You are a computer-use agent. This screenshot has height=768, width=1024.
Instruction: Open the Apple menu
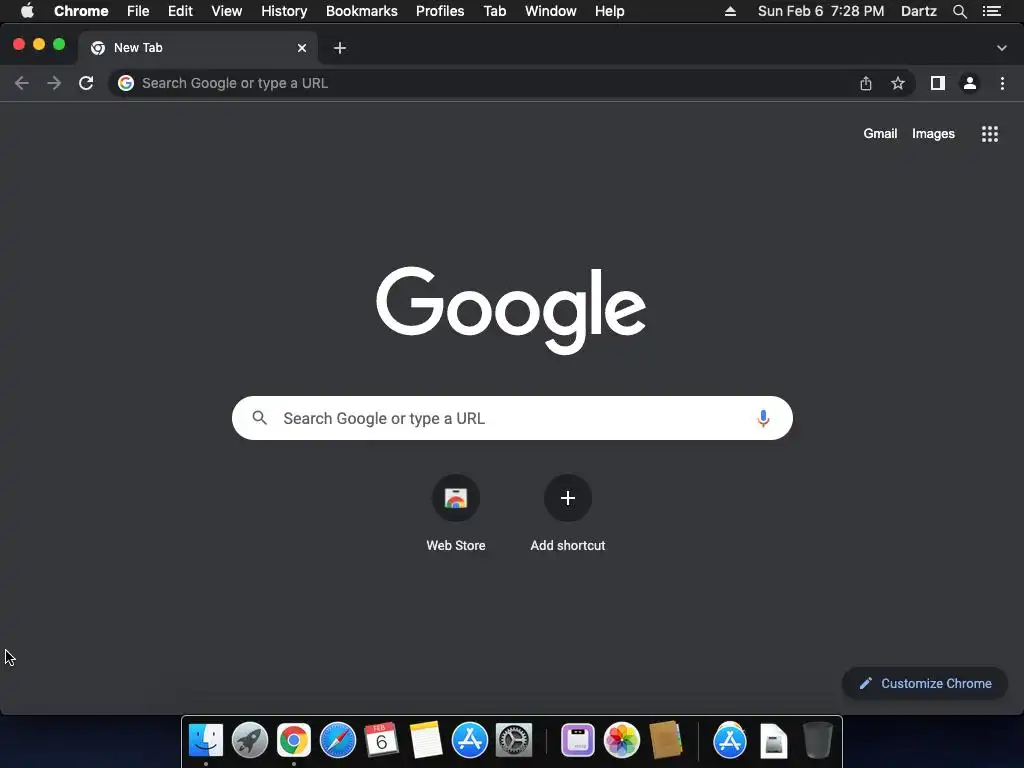pos(27,11)
